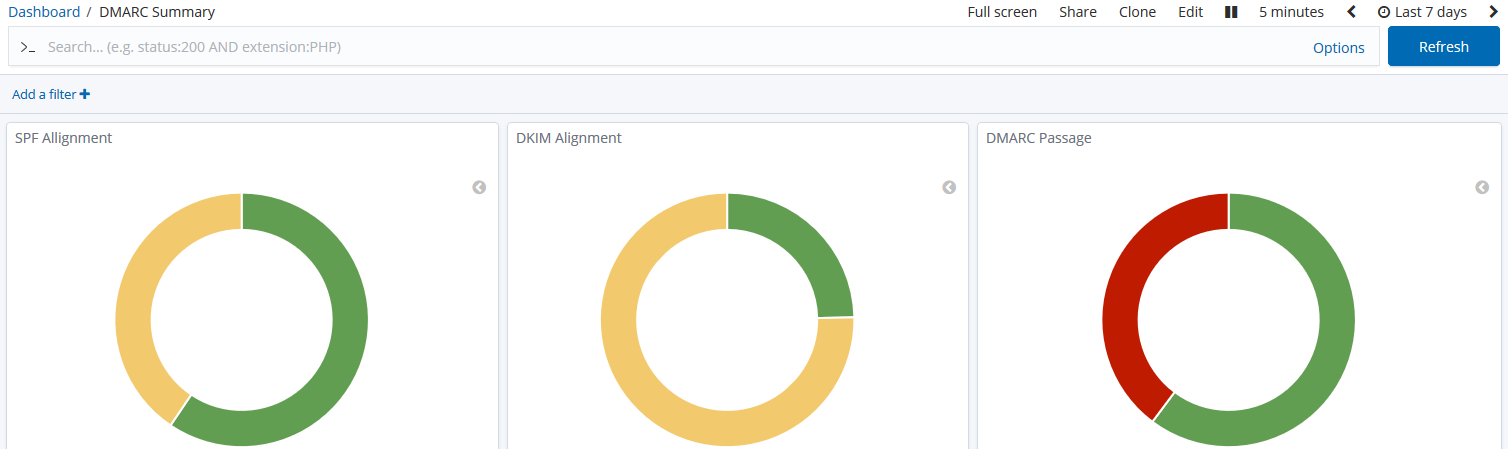Screen dimensions: 1508x449
Task: Expand legend of DKIM Alignment chart
Action: [x=949, y=187]
